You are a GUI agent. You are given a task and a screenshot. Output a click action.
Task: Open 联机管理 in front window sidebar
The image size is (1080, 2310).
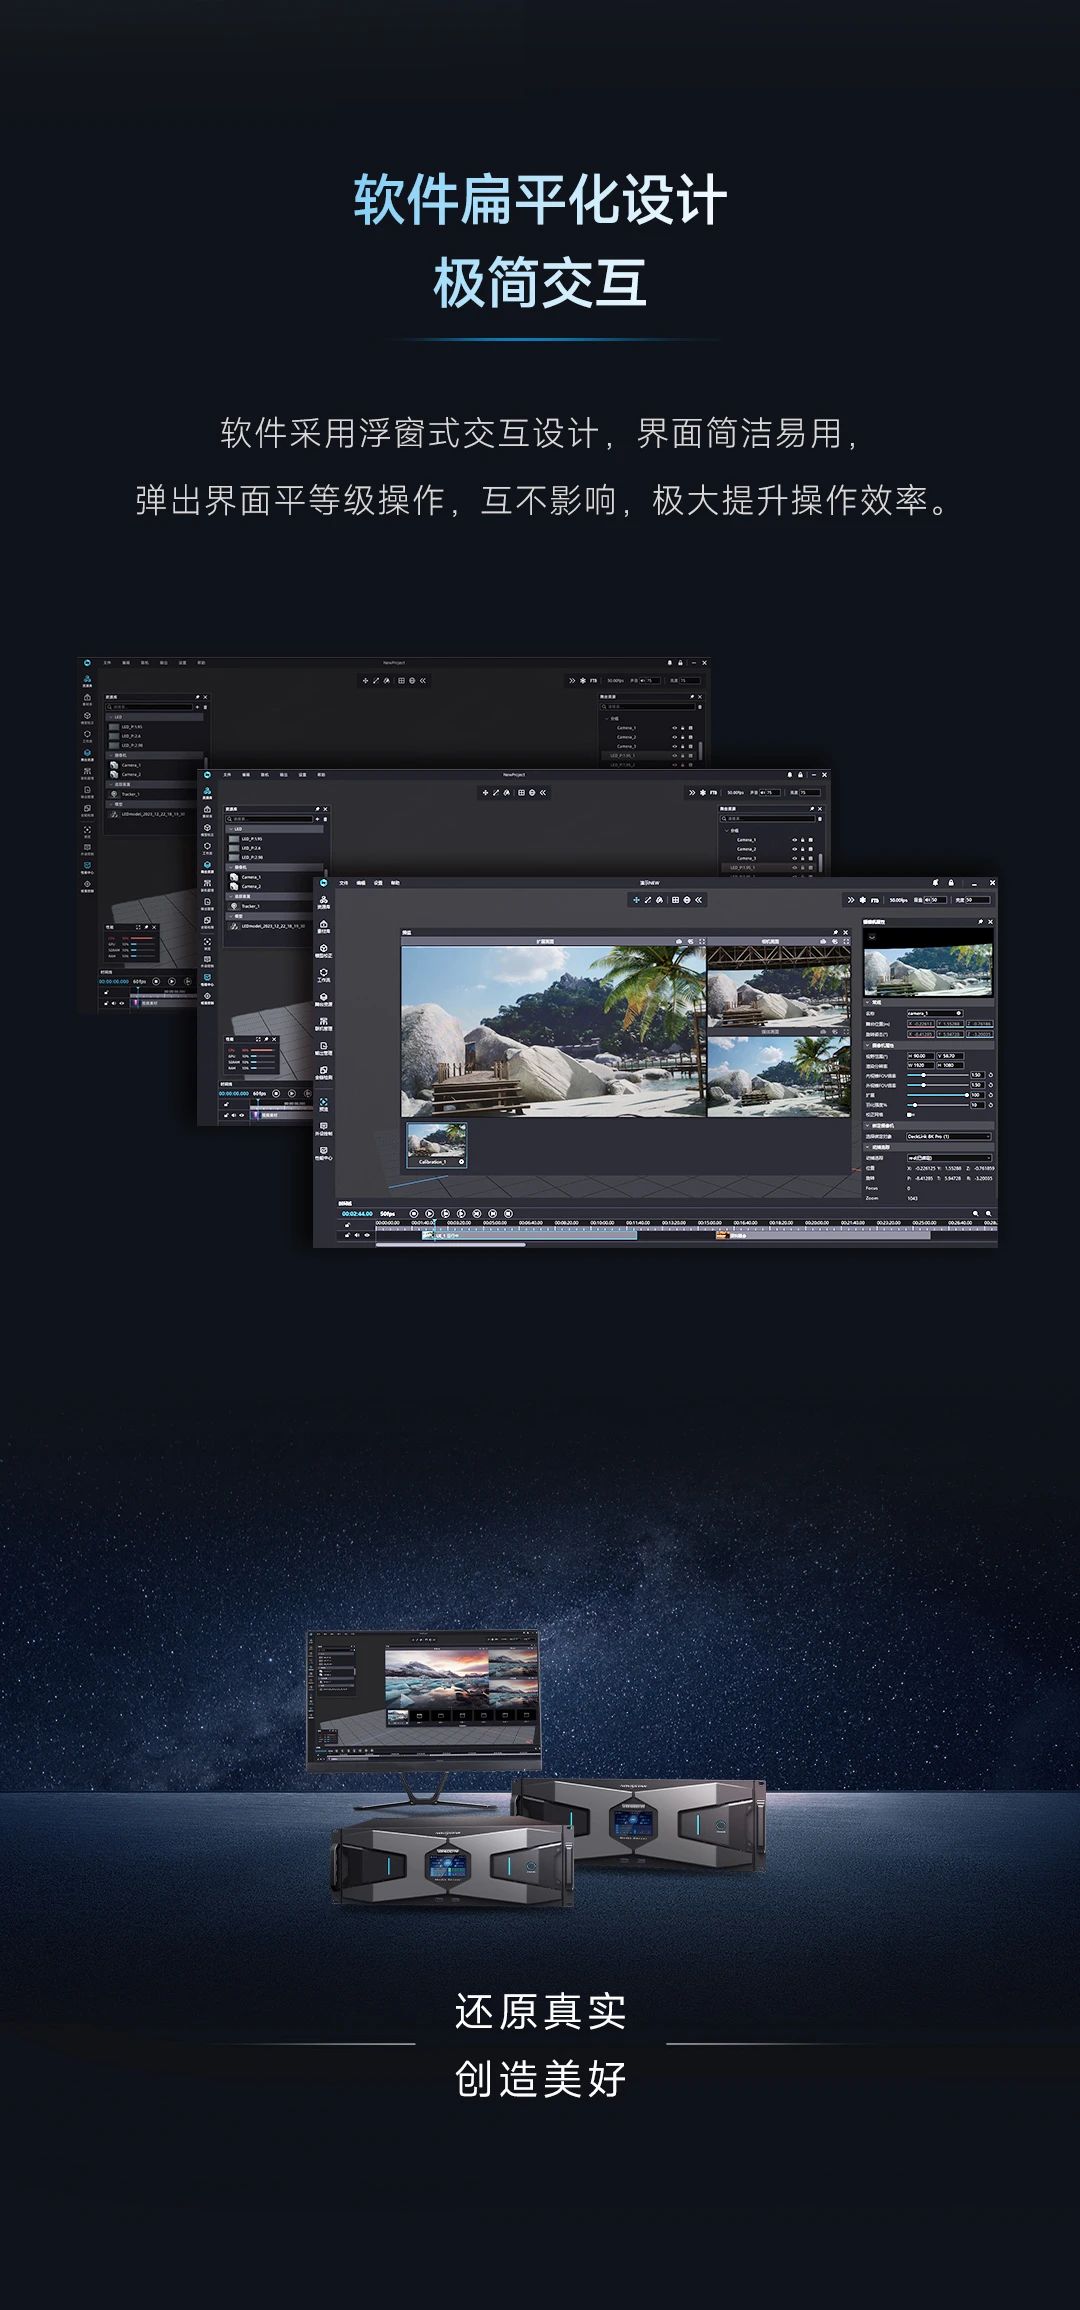[x=324, y=1023]
